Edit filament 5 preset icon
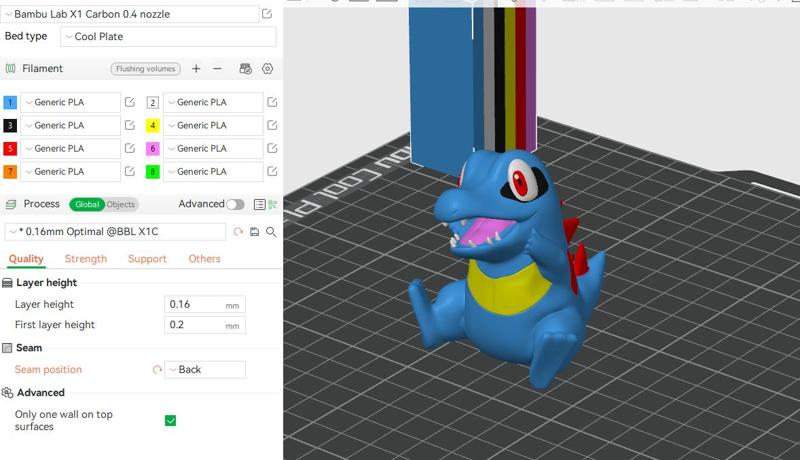Screen dimensions: 800x460 (130, 148)
